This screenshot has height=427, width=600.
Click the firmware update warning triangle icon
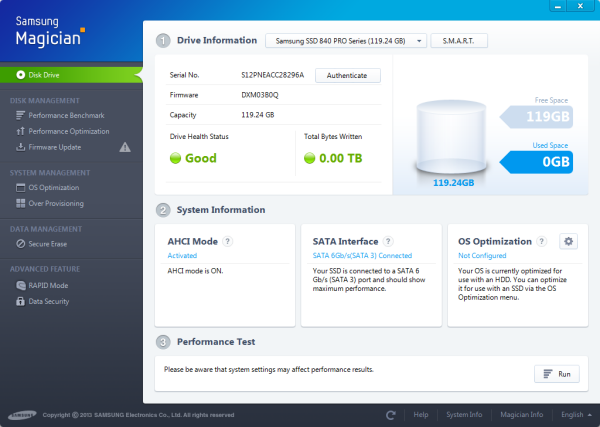coord(125,147)
